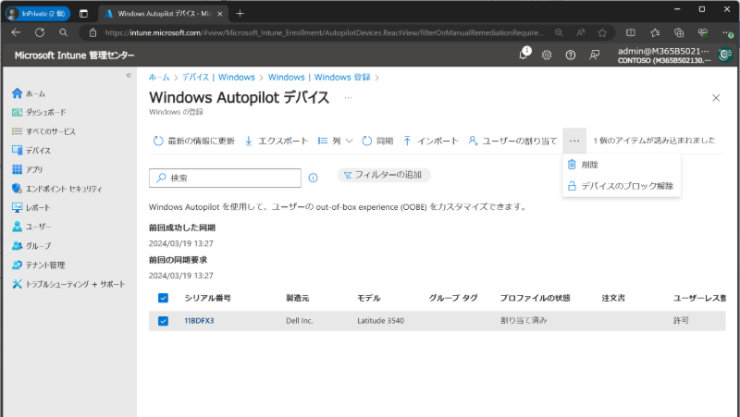Open a new browser tab
Image resolution: width=740 pixels, height=417 pixels.
coord(240,14)
